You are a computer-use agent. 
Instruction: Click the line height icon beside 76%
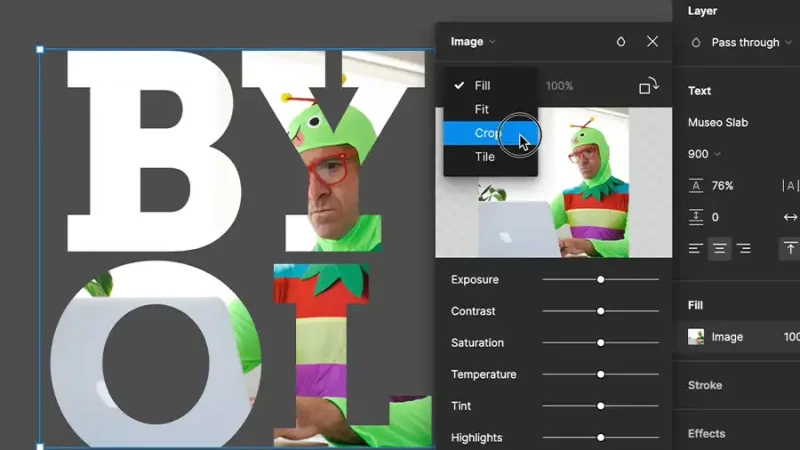[696, 186]
